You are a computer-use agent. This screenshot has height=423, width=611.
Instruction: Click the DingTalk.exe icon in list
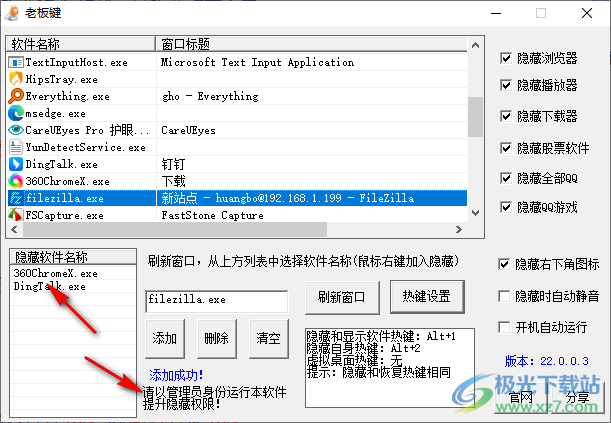pyautogui.click(x=16, y=164)
